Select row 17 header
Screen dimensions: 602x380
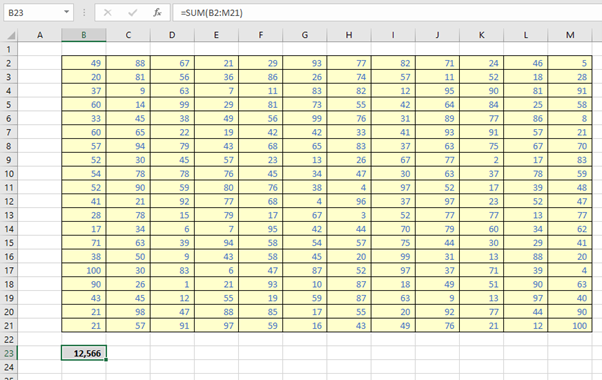[x=9, y=270]
